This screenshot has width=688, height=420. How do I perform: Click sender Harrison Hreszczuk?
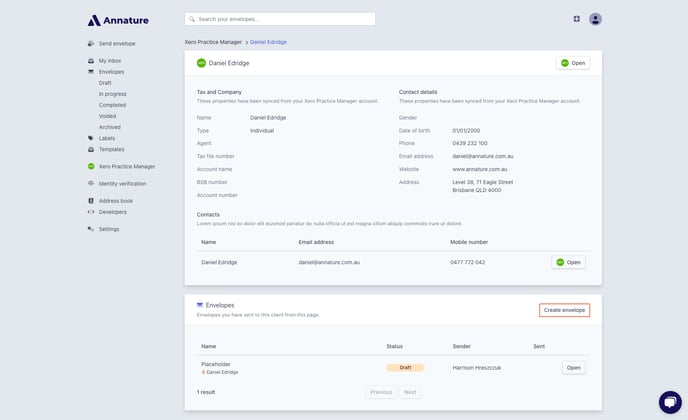pos(477,367)
